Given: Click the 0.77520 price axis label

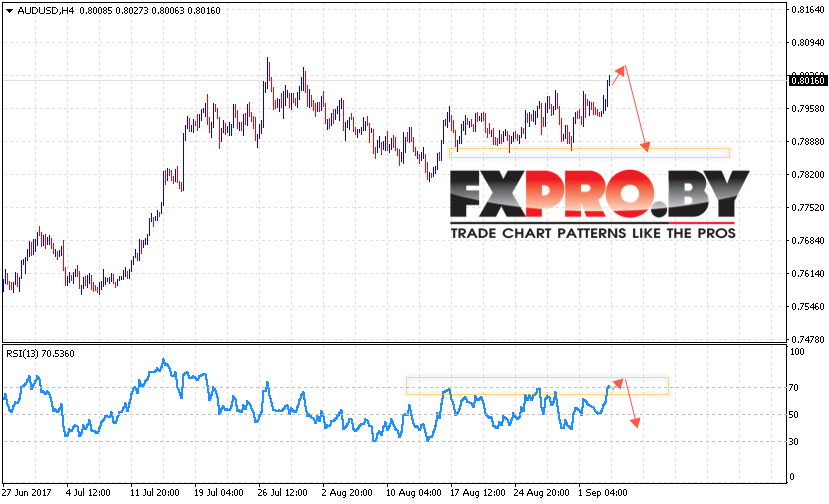Looking at the screenshot, I should click(x=808, y=207).
